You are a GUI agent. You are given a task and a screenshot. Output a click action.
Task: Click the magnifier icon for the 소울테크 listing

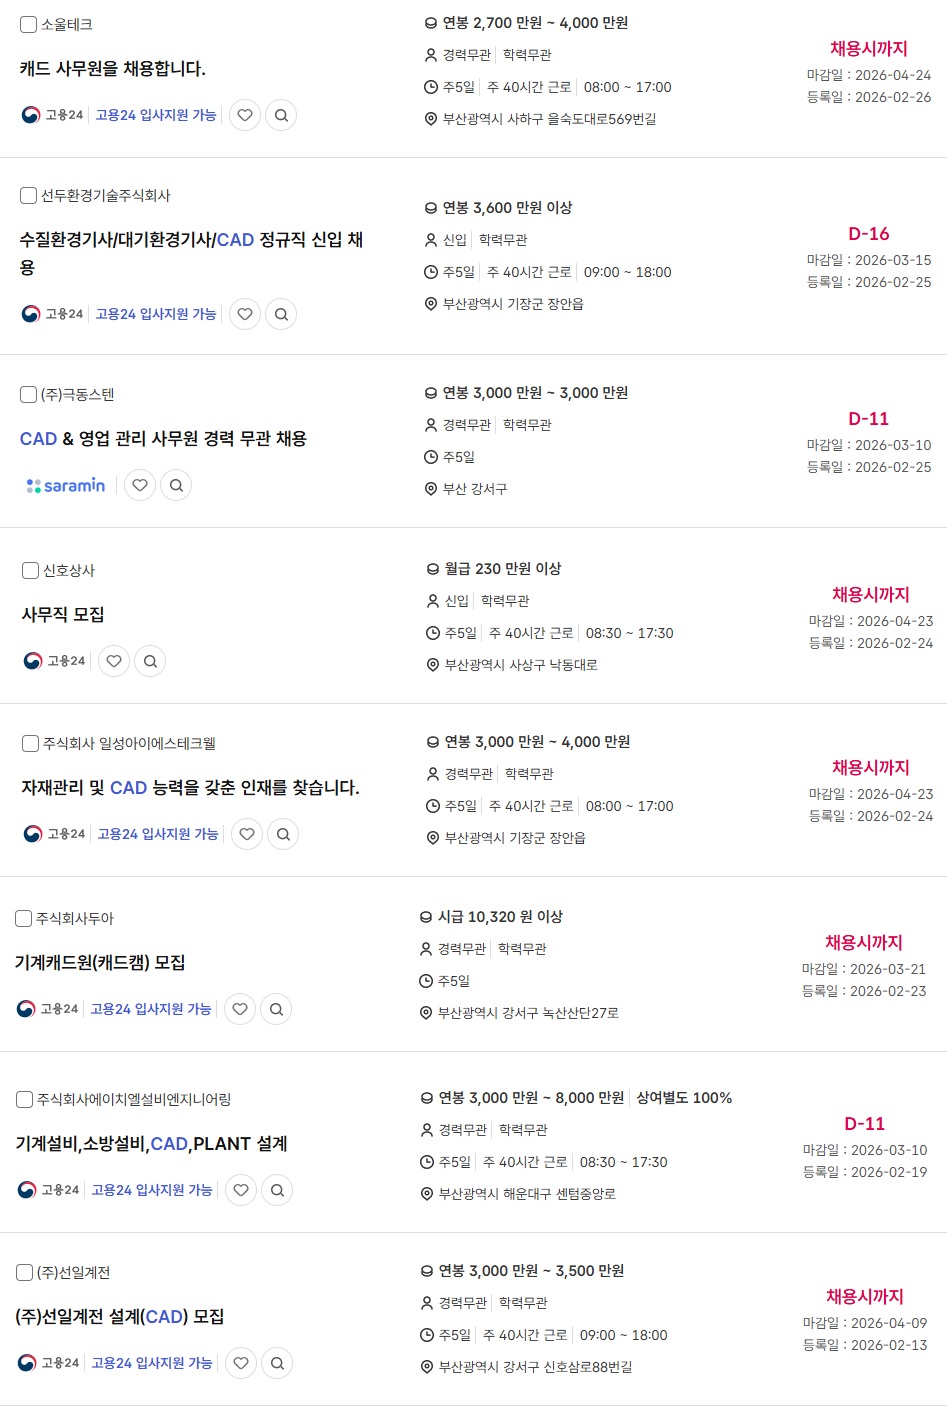click(x=281, y=115)
